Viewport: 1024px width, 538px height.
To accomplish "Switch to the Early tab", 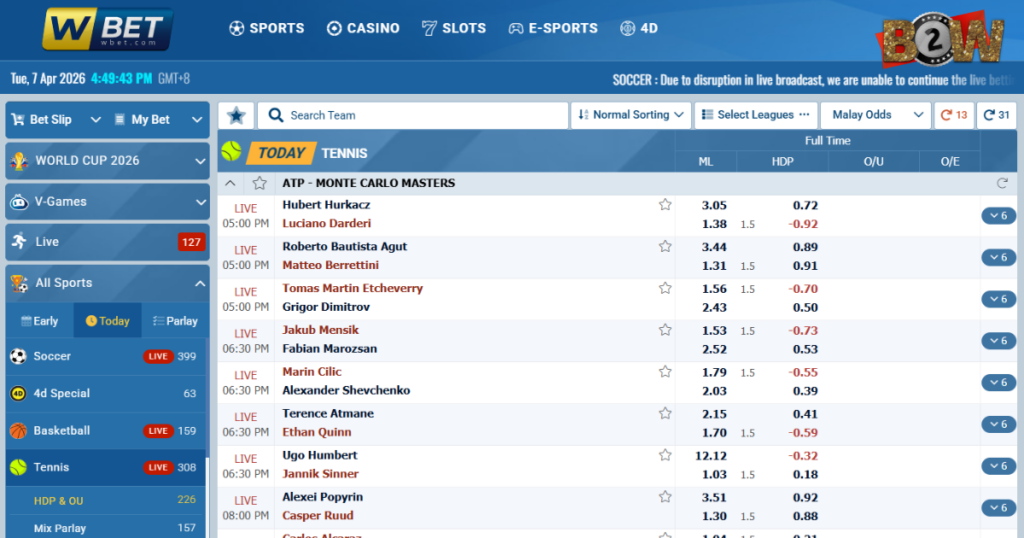I will tap(40, 321).
